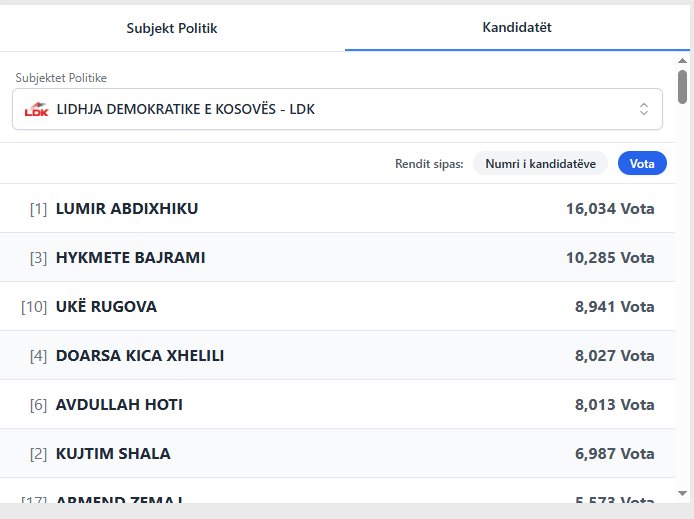Sort candidates by Vota
The image size is (694, 519).
coord(642,164)
